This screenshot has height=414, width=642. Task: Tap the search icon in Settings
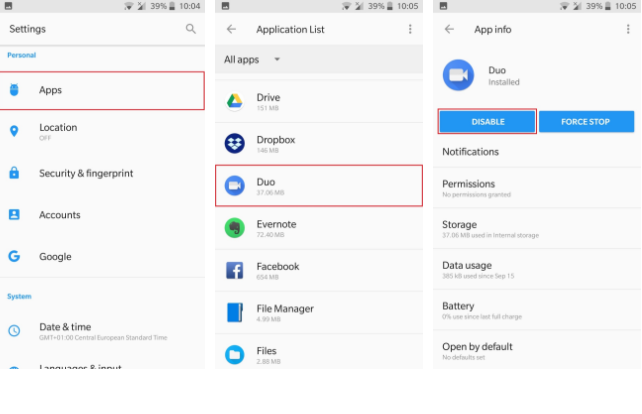tap(190, 29)
